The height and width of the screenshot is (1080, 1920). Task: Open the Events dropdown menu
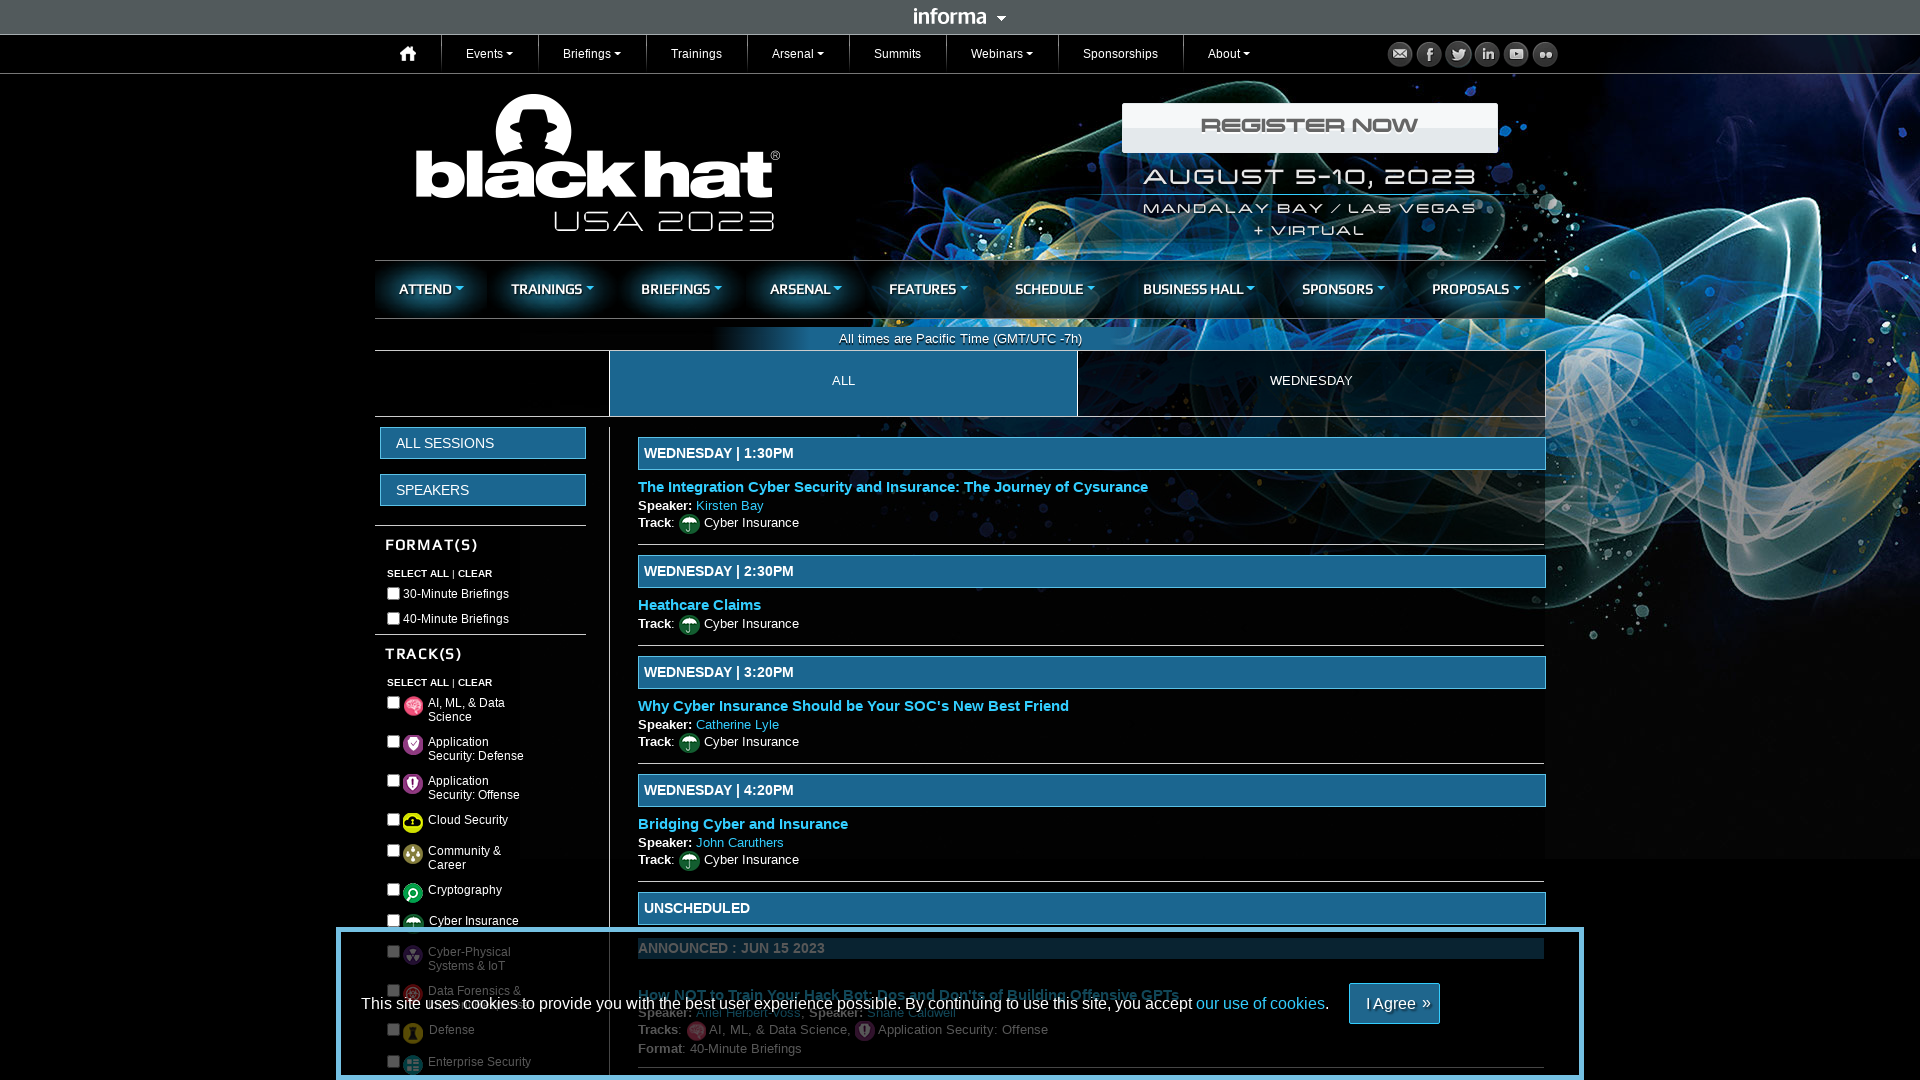[489, 54]
